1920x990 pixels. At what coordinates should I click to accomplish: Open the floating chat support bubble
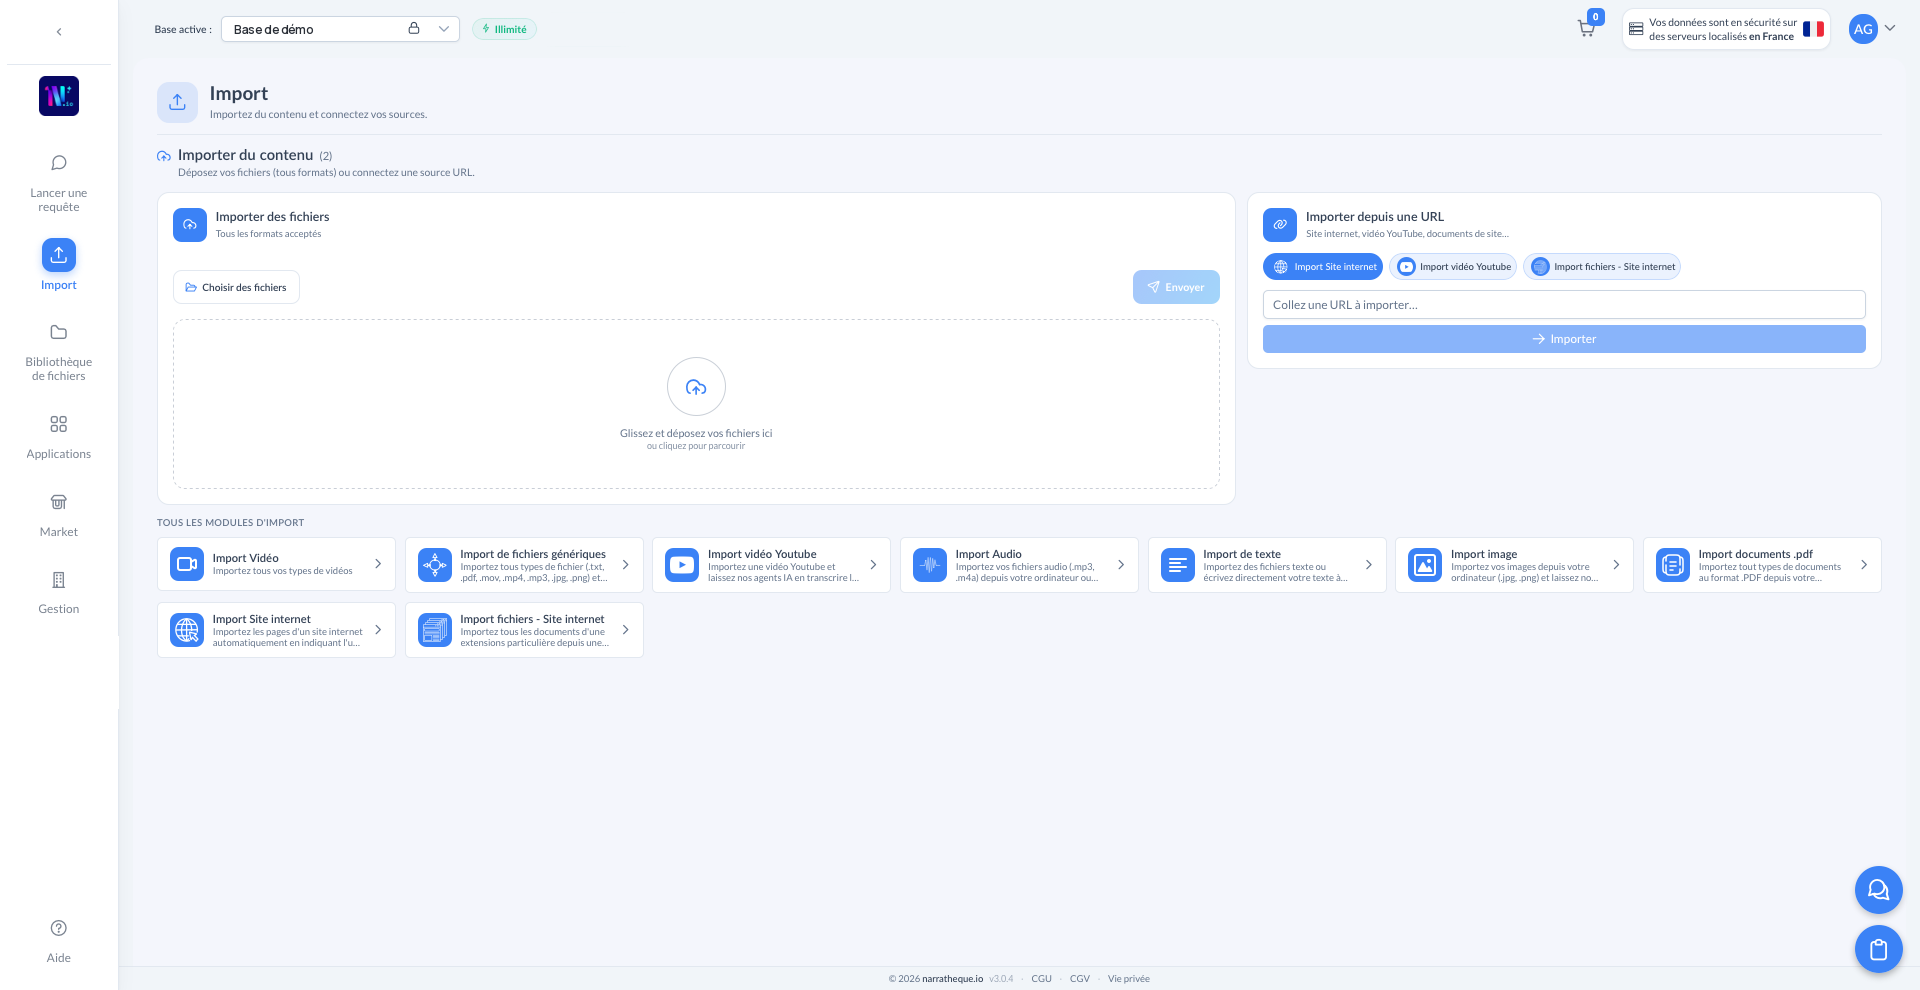[1879, 890]
